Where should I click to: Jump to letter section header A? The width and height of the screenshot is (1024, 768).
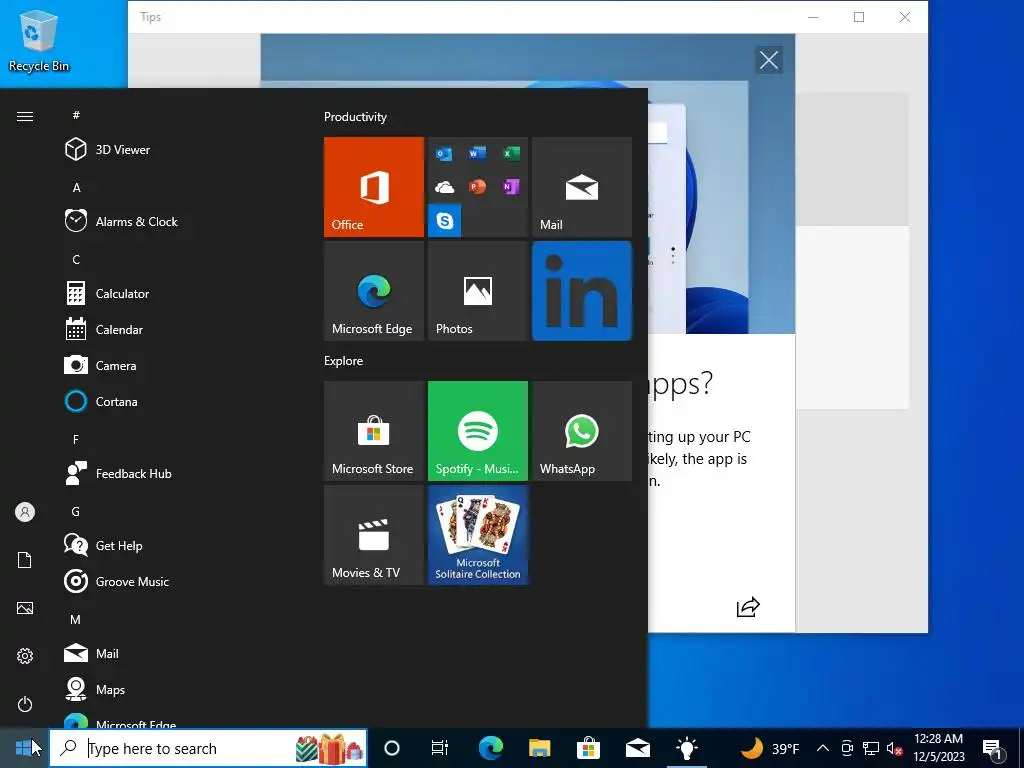[76, 187]
